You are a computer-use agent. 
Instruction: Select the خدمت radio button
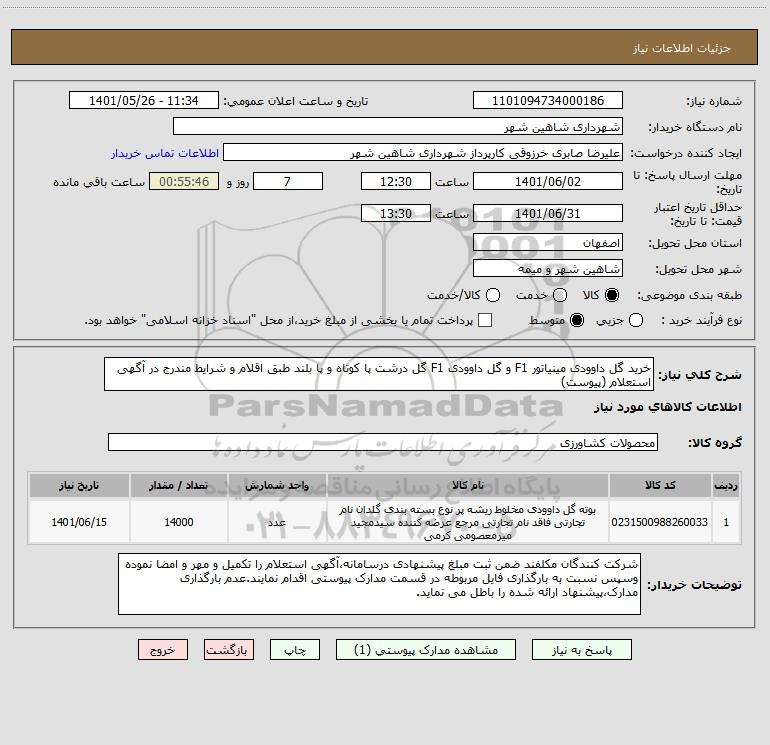[x=560, y=295]
